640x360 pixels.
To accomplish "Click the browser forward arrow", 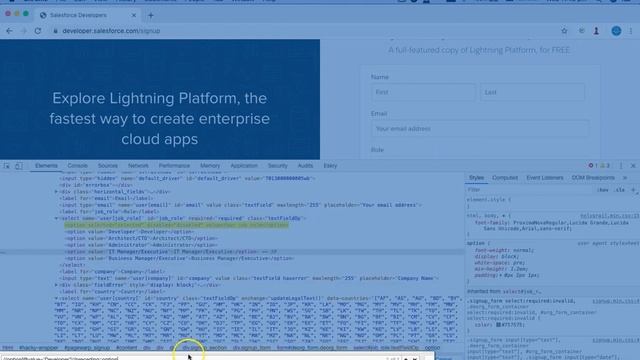I will tap(23, 31).
